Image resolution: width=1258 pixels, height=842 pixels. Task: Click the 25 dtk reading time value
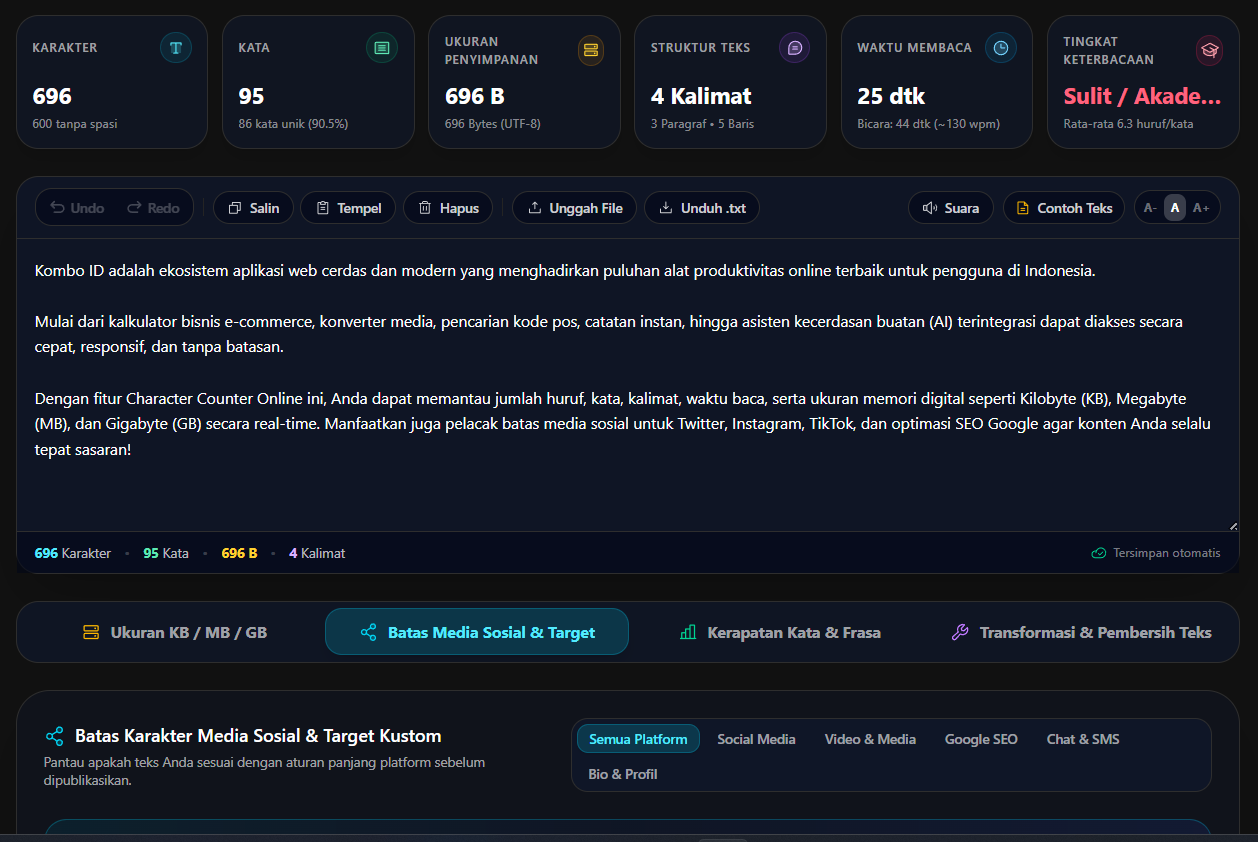891,96
